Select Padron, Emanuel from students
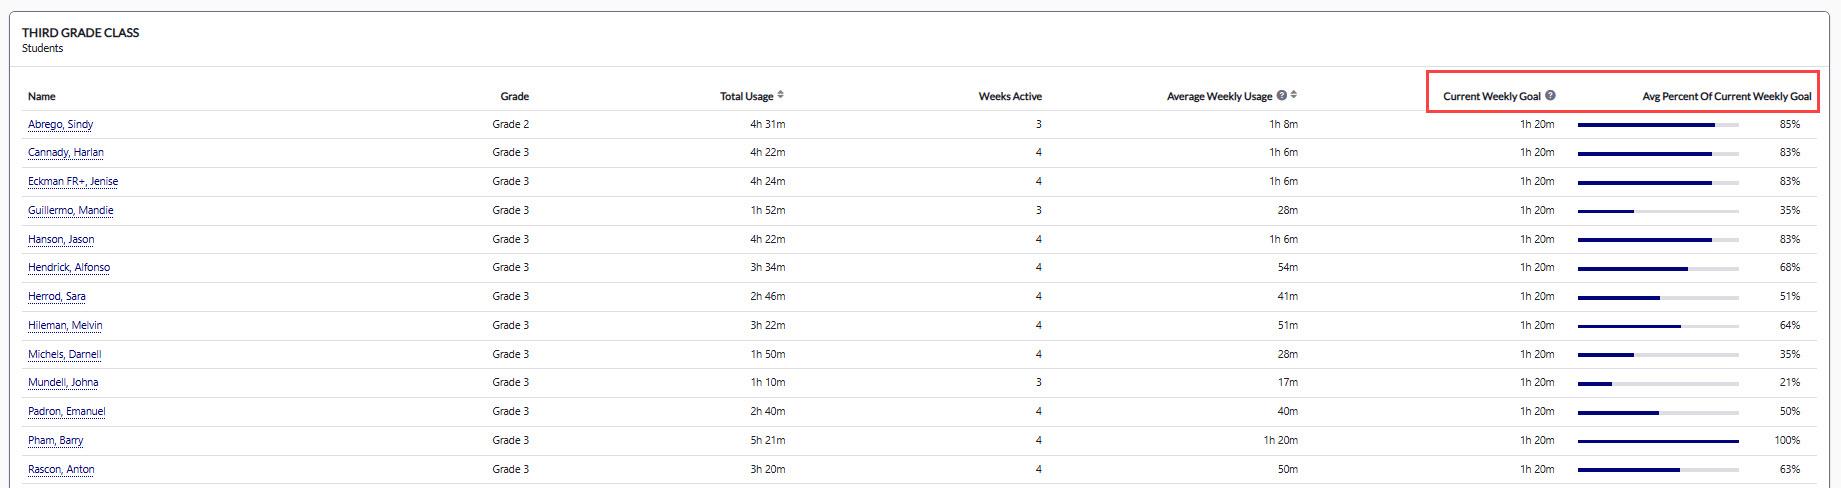This screenshot has height=488, width=1841. click(66, 411)
